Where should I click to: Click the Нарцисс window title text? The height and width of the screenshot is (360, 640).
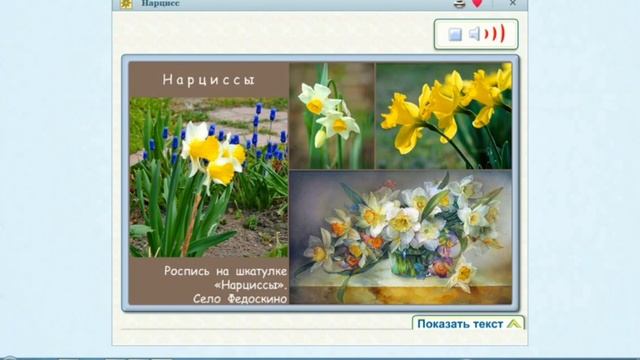(160, 3)
